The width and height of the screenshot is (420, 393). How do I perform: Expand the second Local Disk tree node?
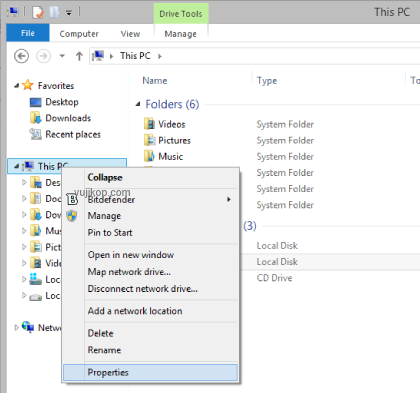point(24,295)
